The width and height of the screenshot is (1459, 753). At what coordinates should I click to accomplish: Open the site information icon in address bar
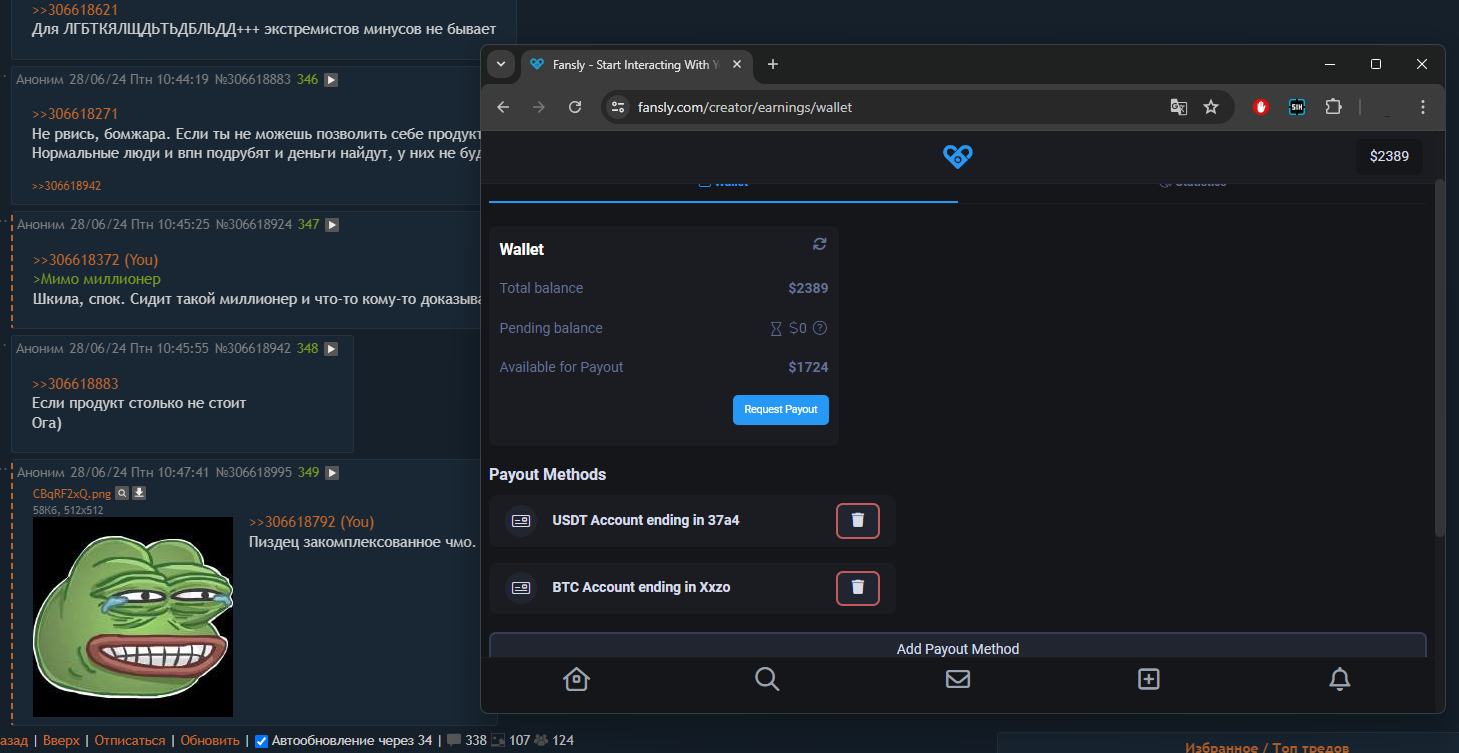(618, 107)
